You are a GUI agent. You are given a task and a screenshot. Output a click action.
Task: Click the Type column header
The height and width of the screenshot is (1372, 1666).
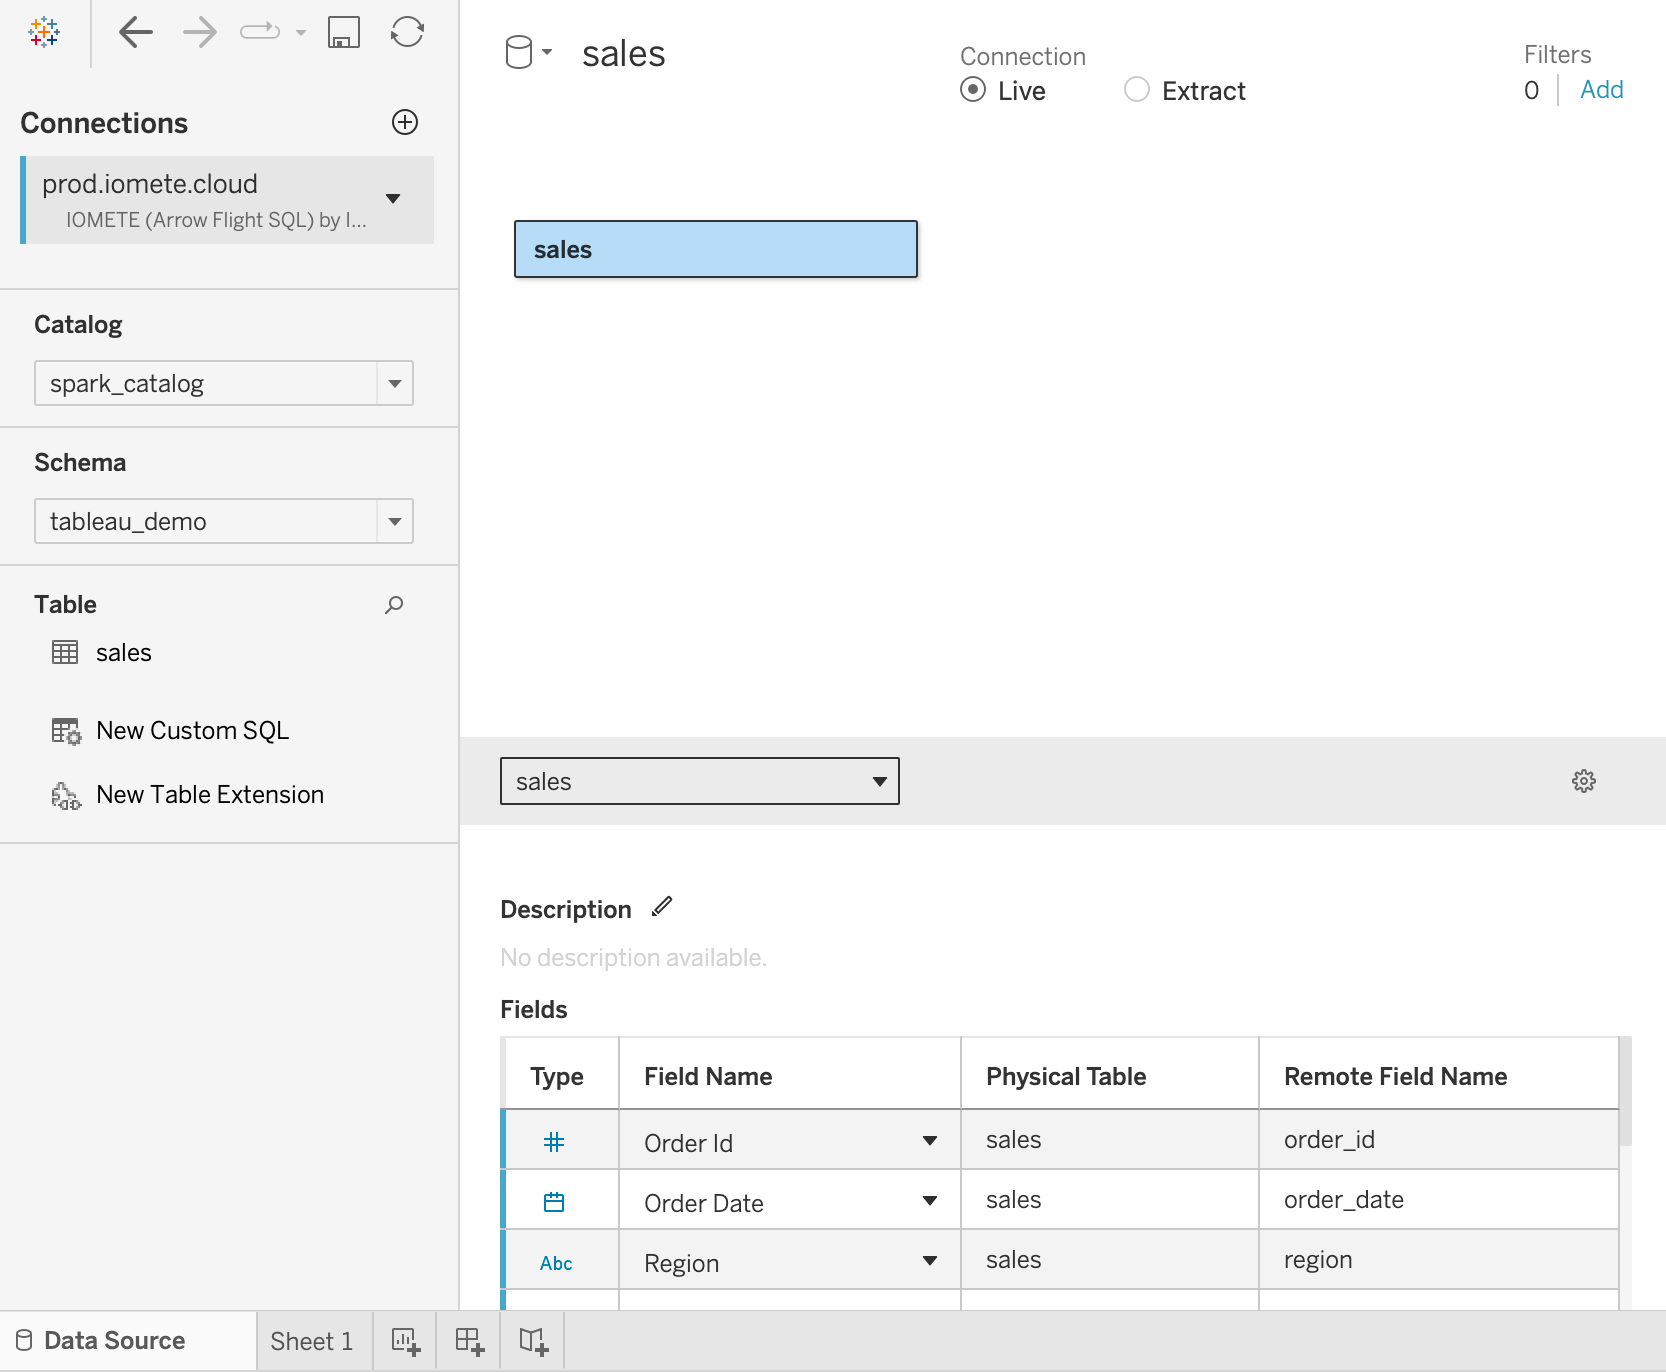557,1077
